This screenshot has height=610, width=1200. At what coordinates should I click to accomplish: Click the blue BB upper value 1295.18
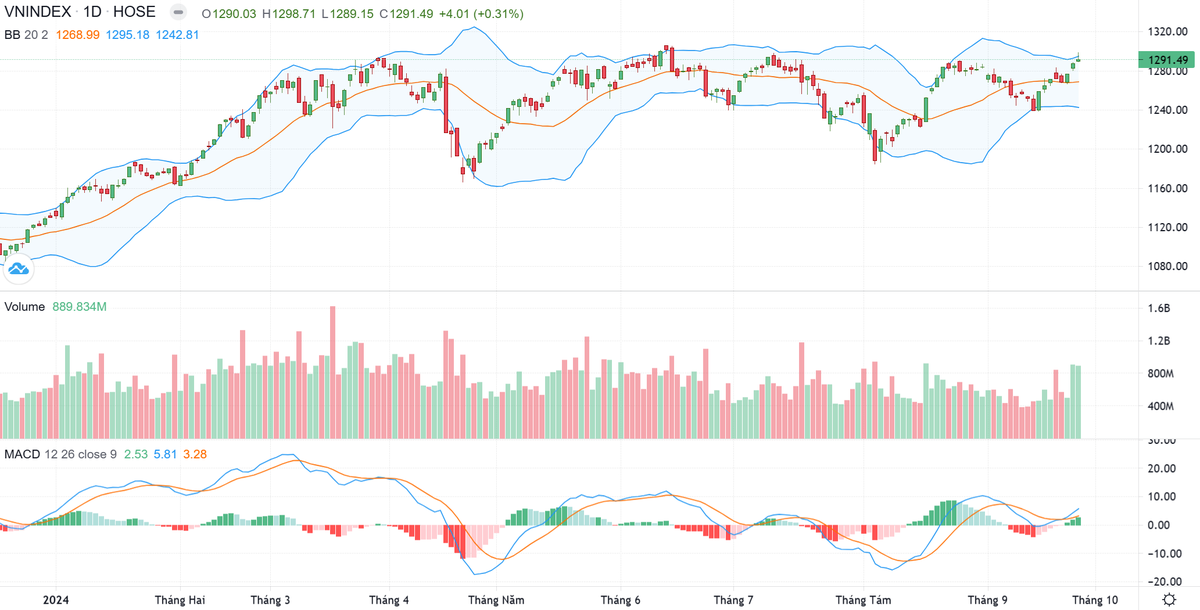(x=129, y=34)
